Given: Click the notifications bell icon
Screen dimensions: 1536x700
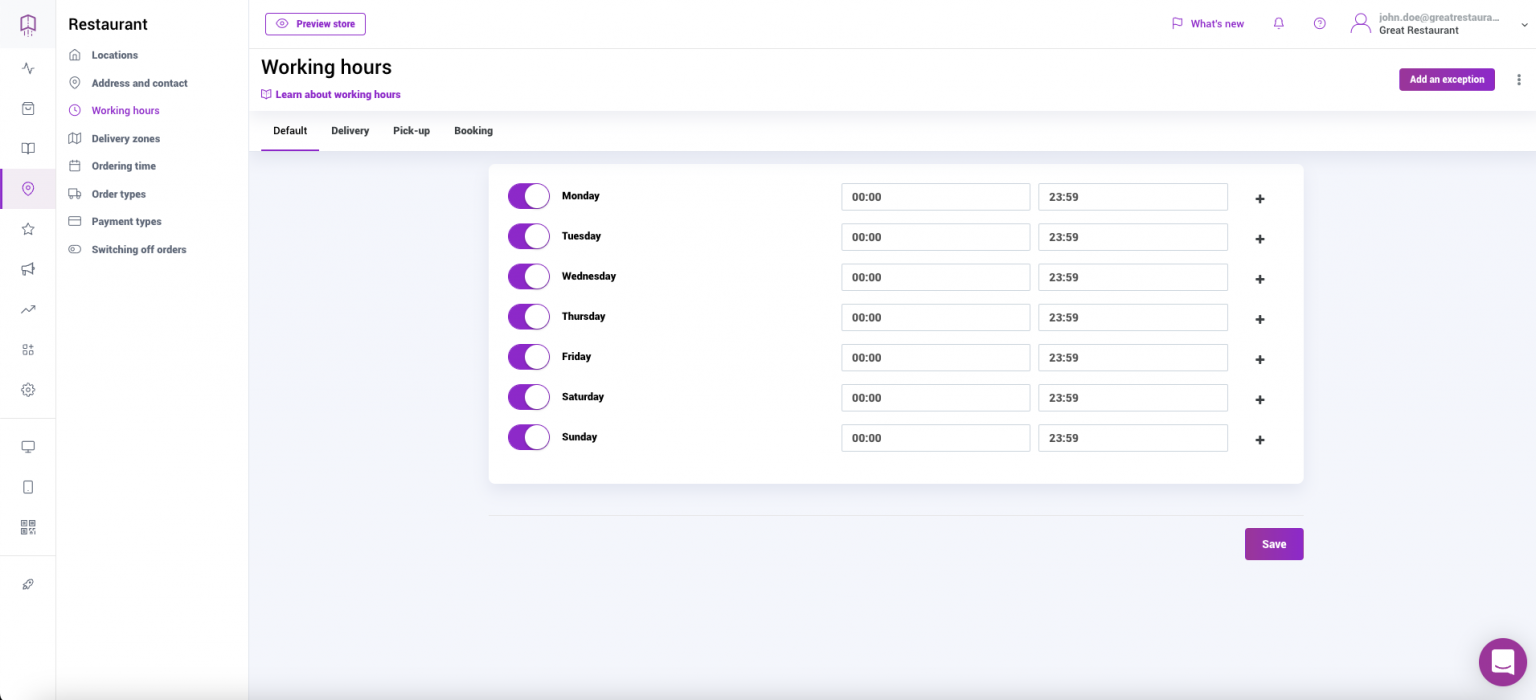Looking at the screenshot, I should (x=1278, y=22).
